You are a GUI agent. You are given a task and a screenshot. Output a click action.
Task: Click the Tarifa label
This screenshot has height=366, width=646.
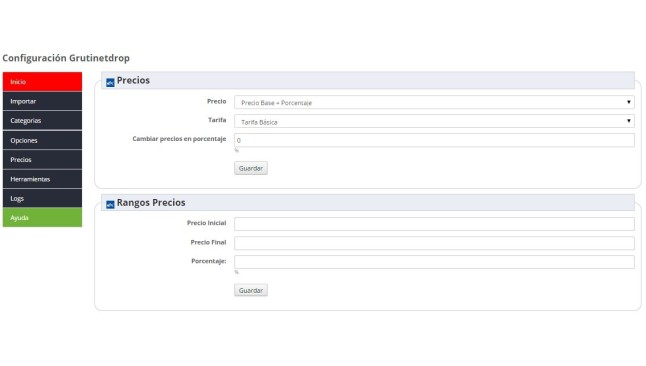pyautogui.click(x=217, y=120)
